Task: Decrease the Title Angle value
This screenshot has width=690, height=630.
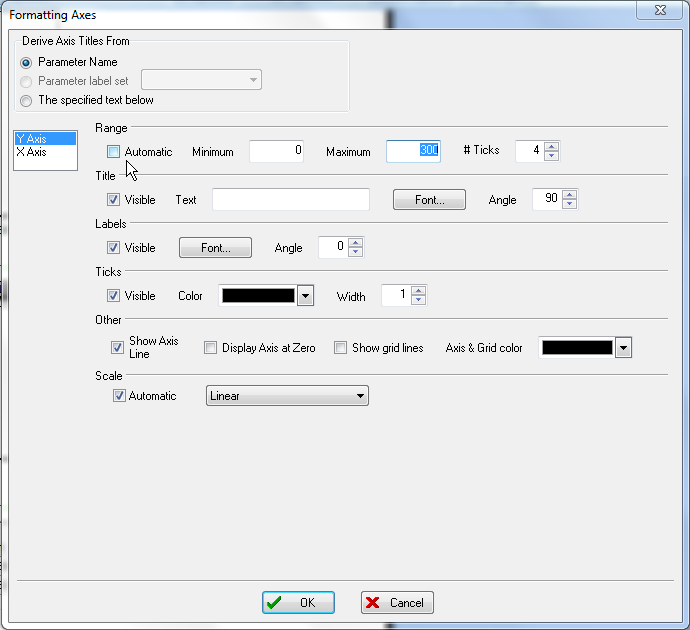Action: [569, 204]
